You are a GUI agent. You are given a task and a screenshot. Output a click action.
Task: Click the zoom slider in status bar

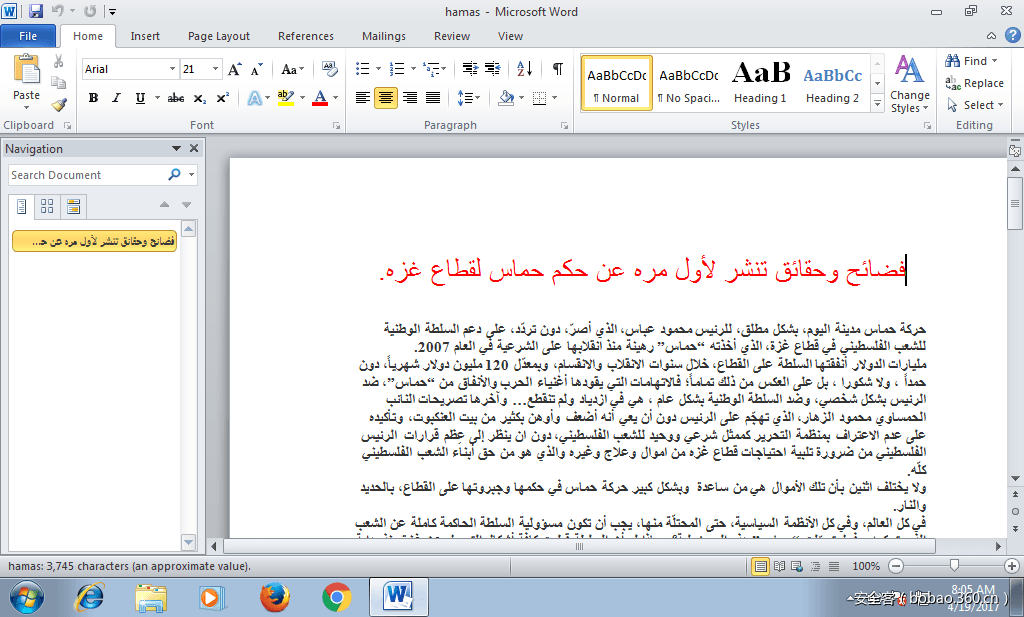(x=955, y=566)
